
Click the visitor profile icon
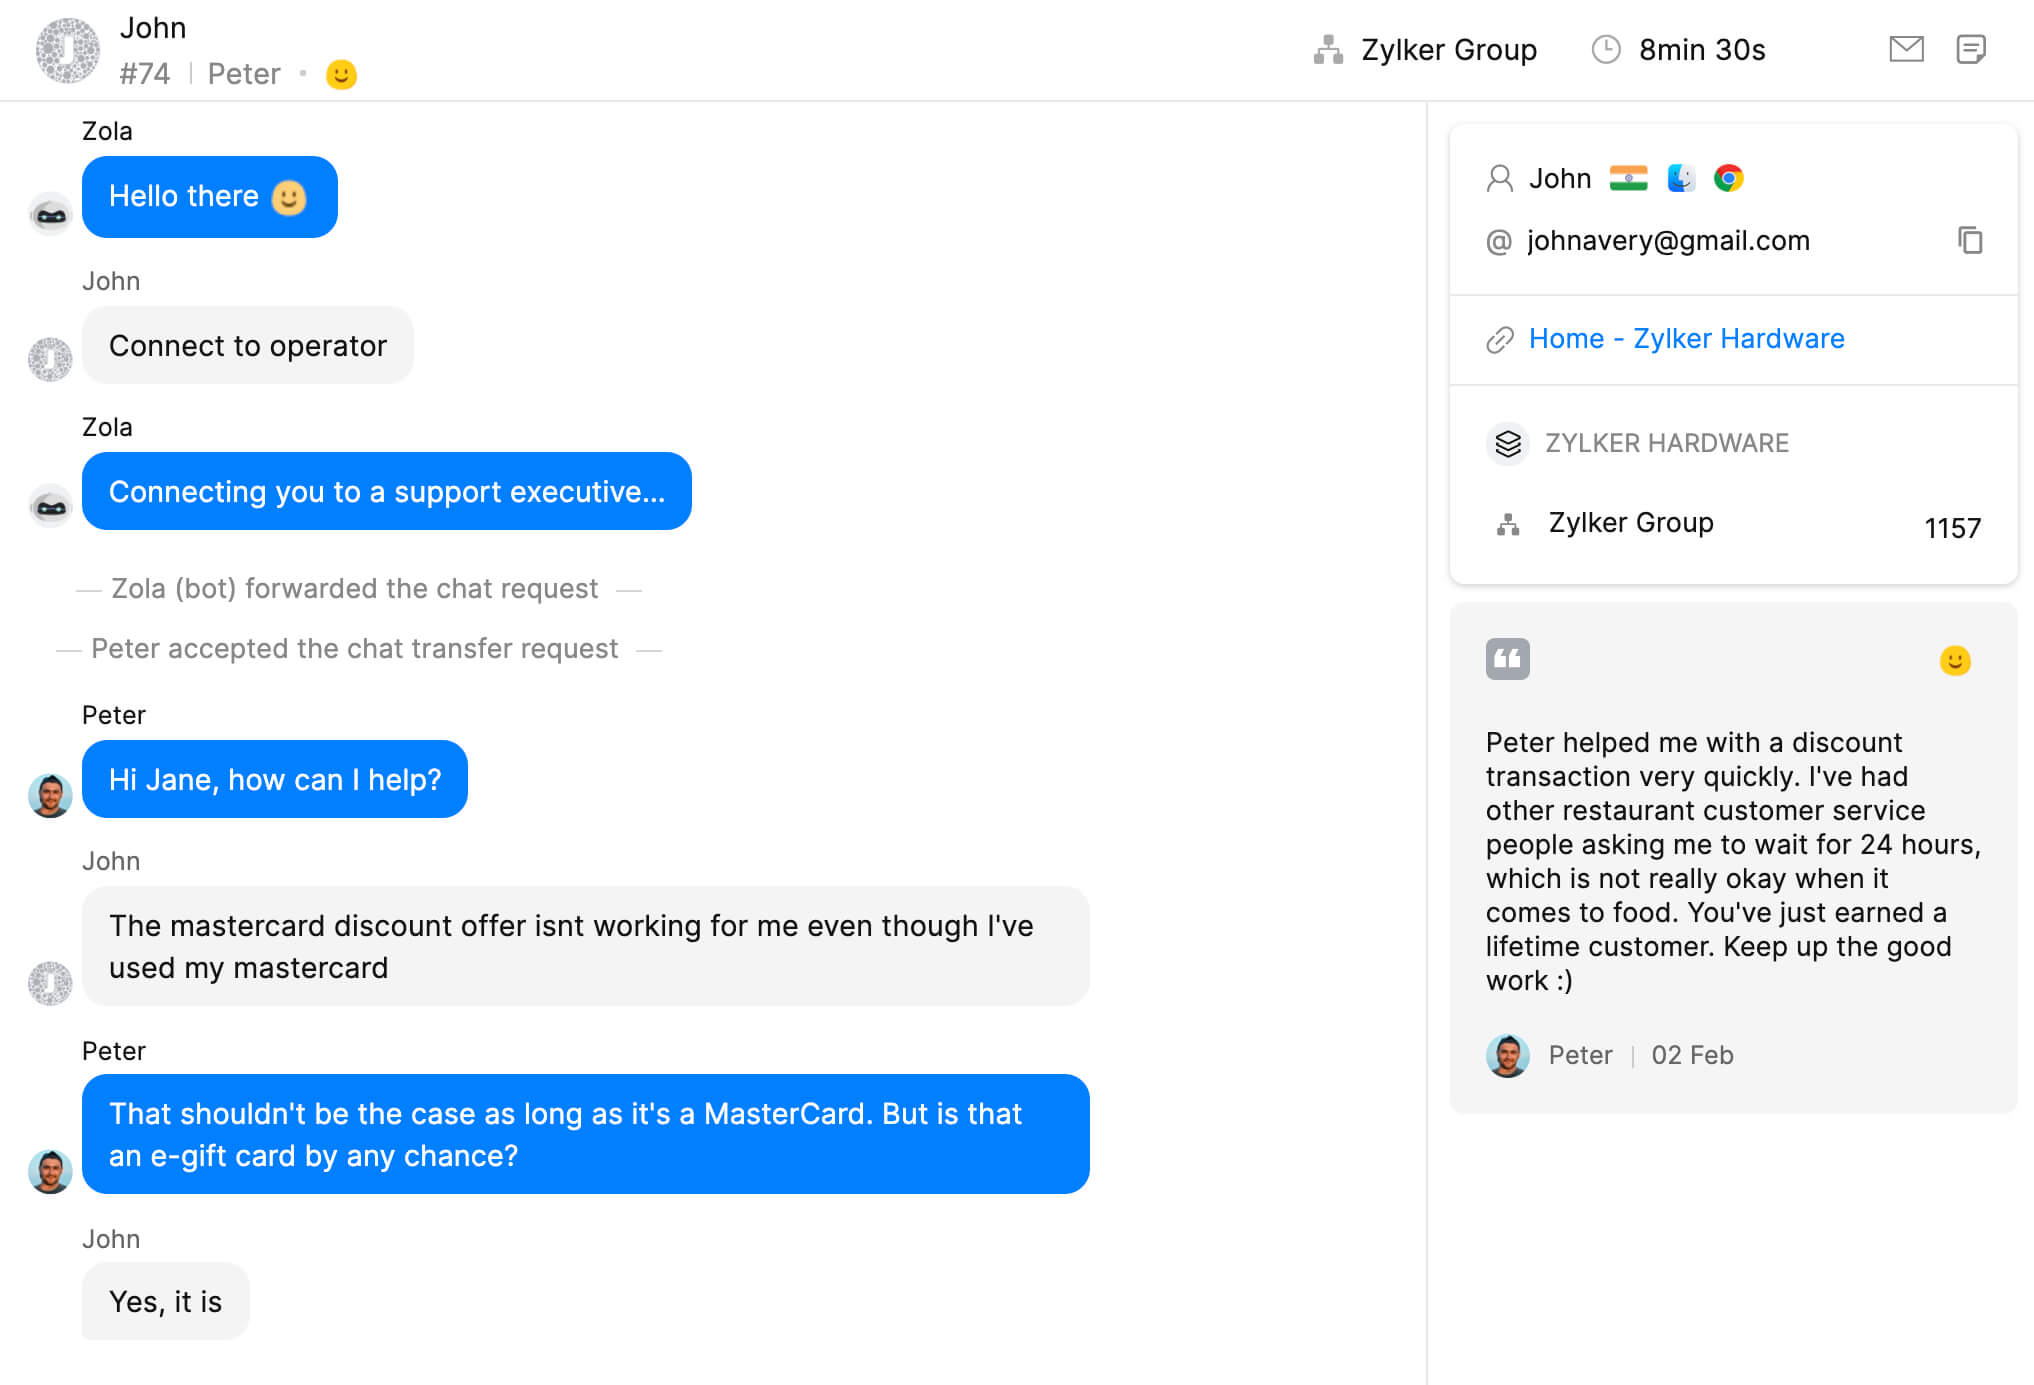tap(1496, 176)
